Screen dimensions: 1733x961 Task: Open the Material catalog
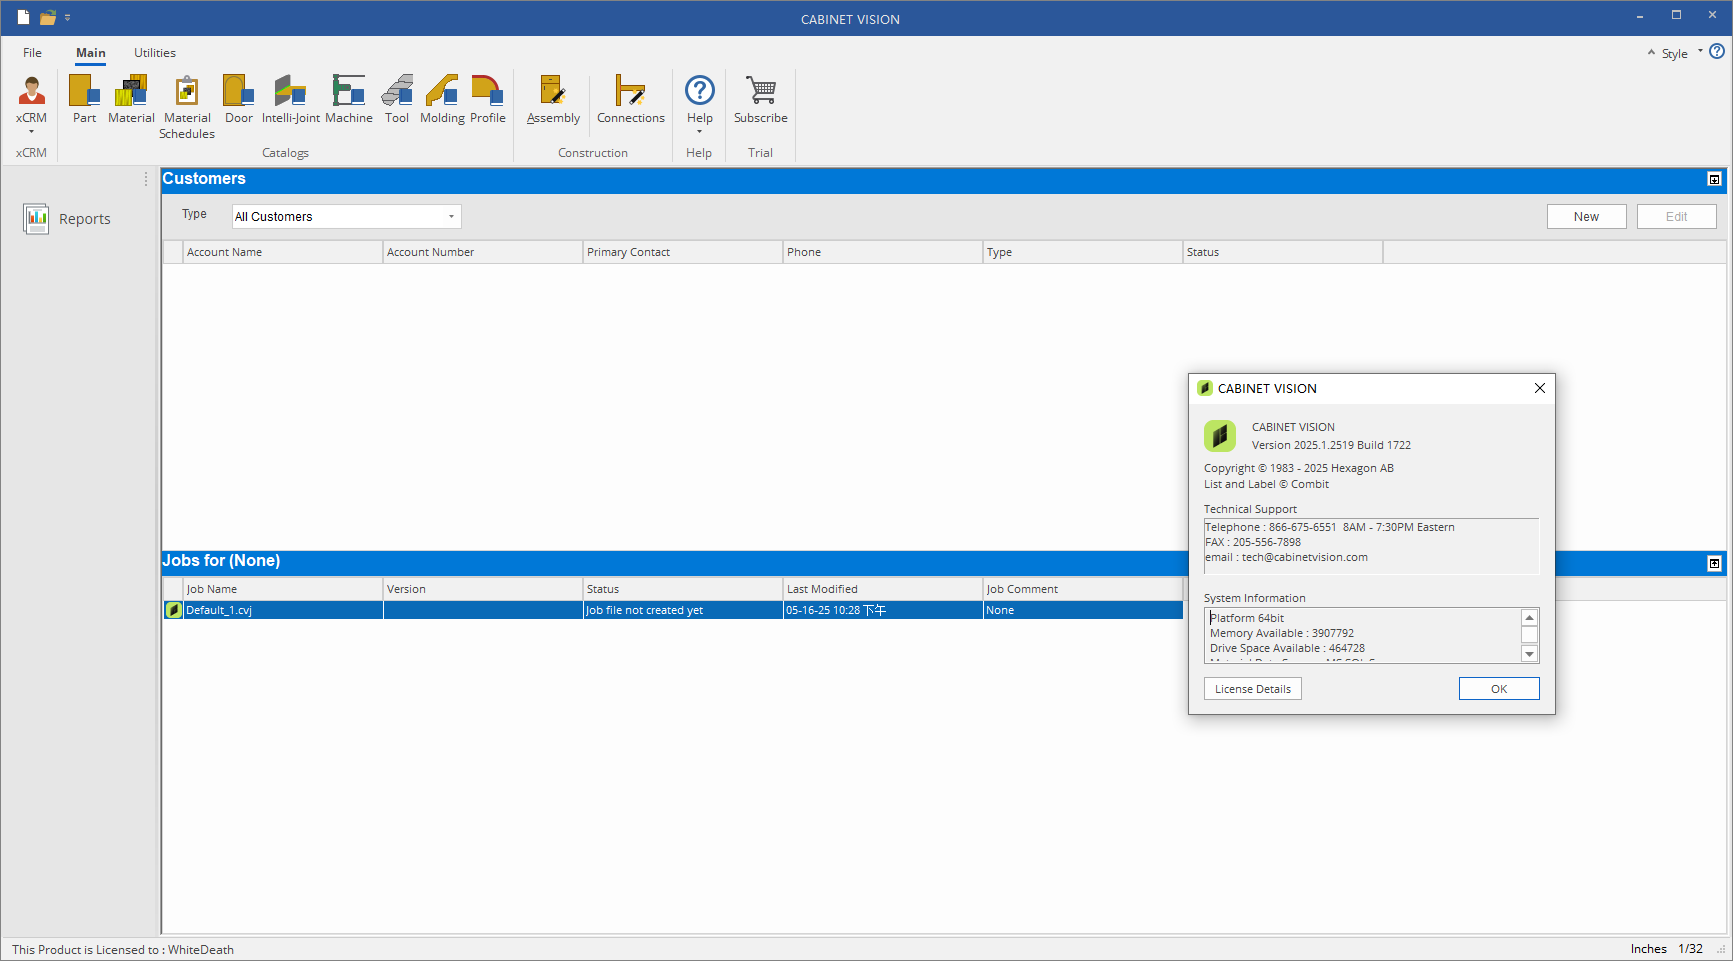131,99
